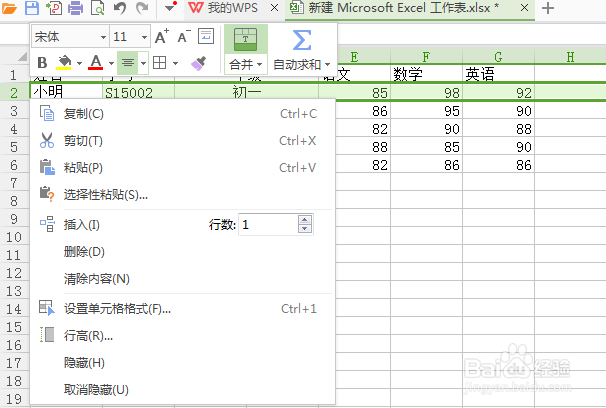Select row 2 header
This screenshot has height=408, width=606.
(14, 92)
